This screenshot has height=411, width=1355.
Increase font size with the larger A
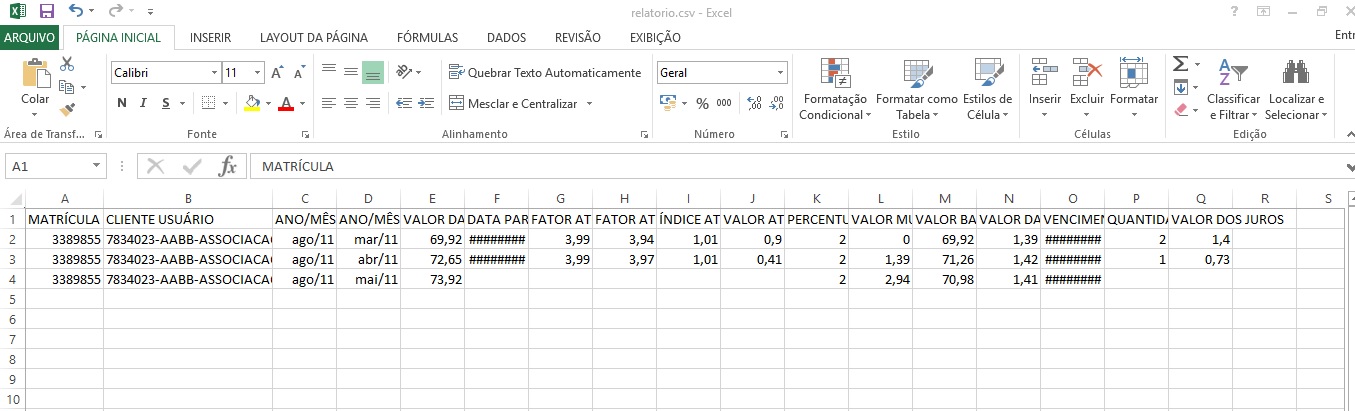pos(278,73)
